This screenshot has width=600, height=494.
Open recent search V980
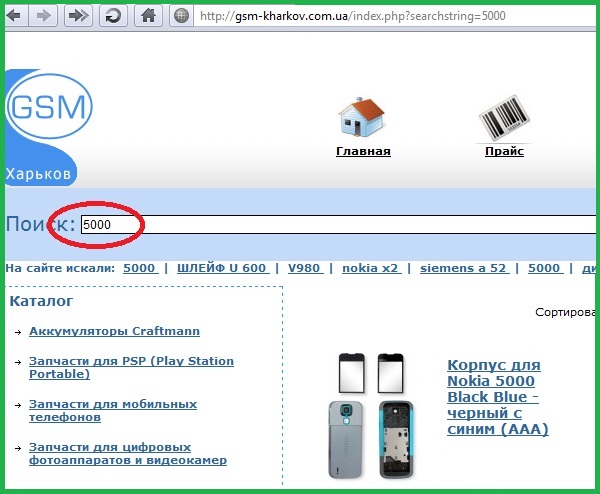click(x=304, y=268)
